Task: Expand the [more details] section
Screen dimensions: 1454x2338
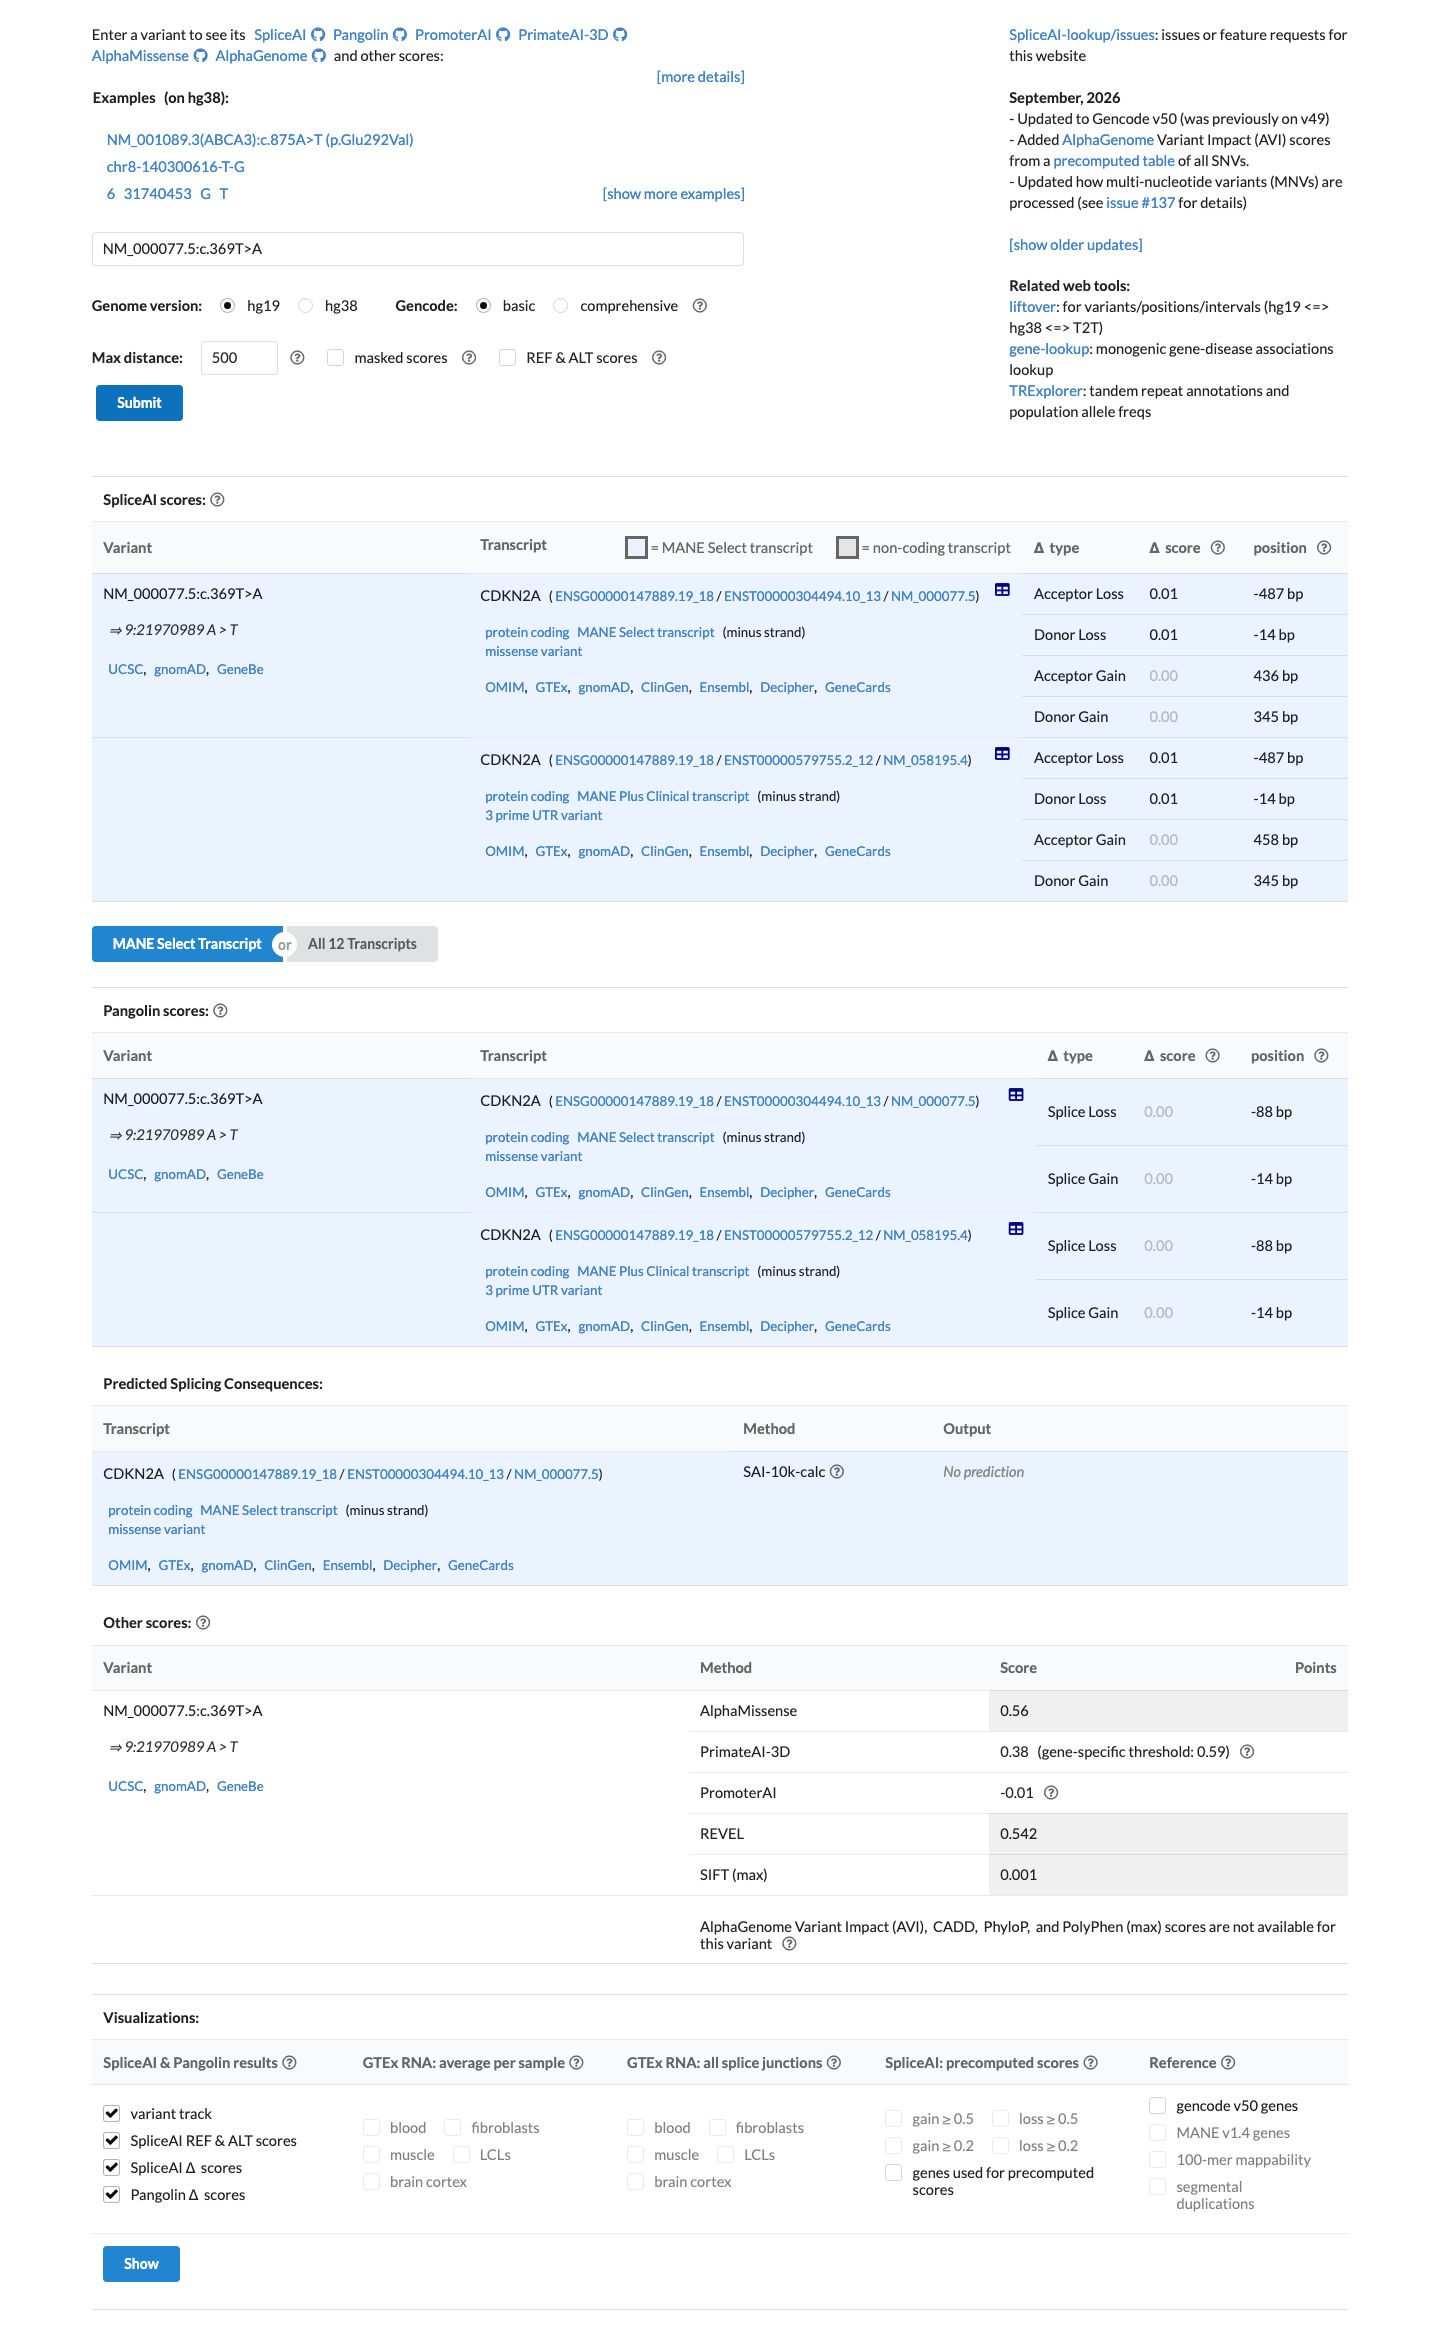Action: click(x=700, y=77)
